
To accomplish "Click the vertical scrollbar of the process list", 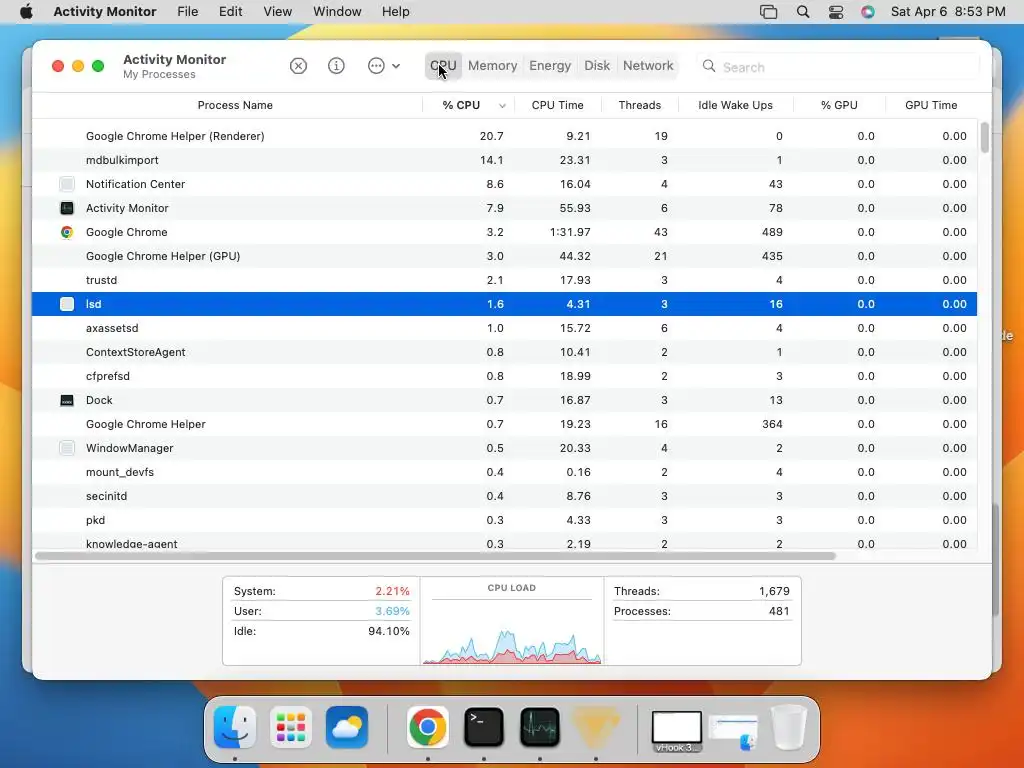I will click(984, 138).
